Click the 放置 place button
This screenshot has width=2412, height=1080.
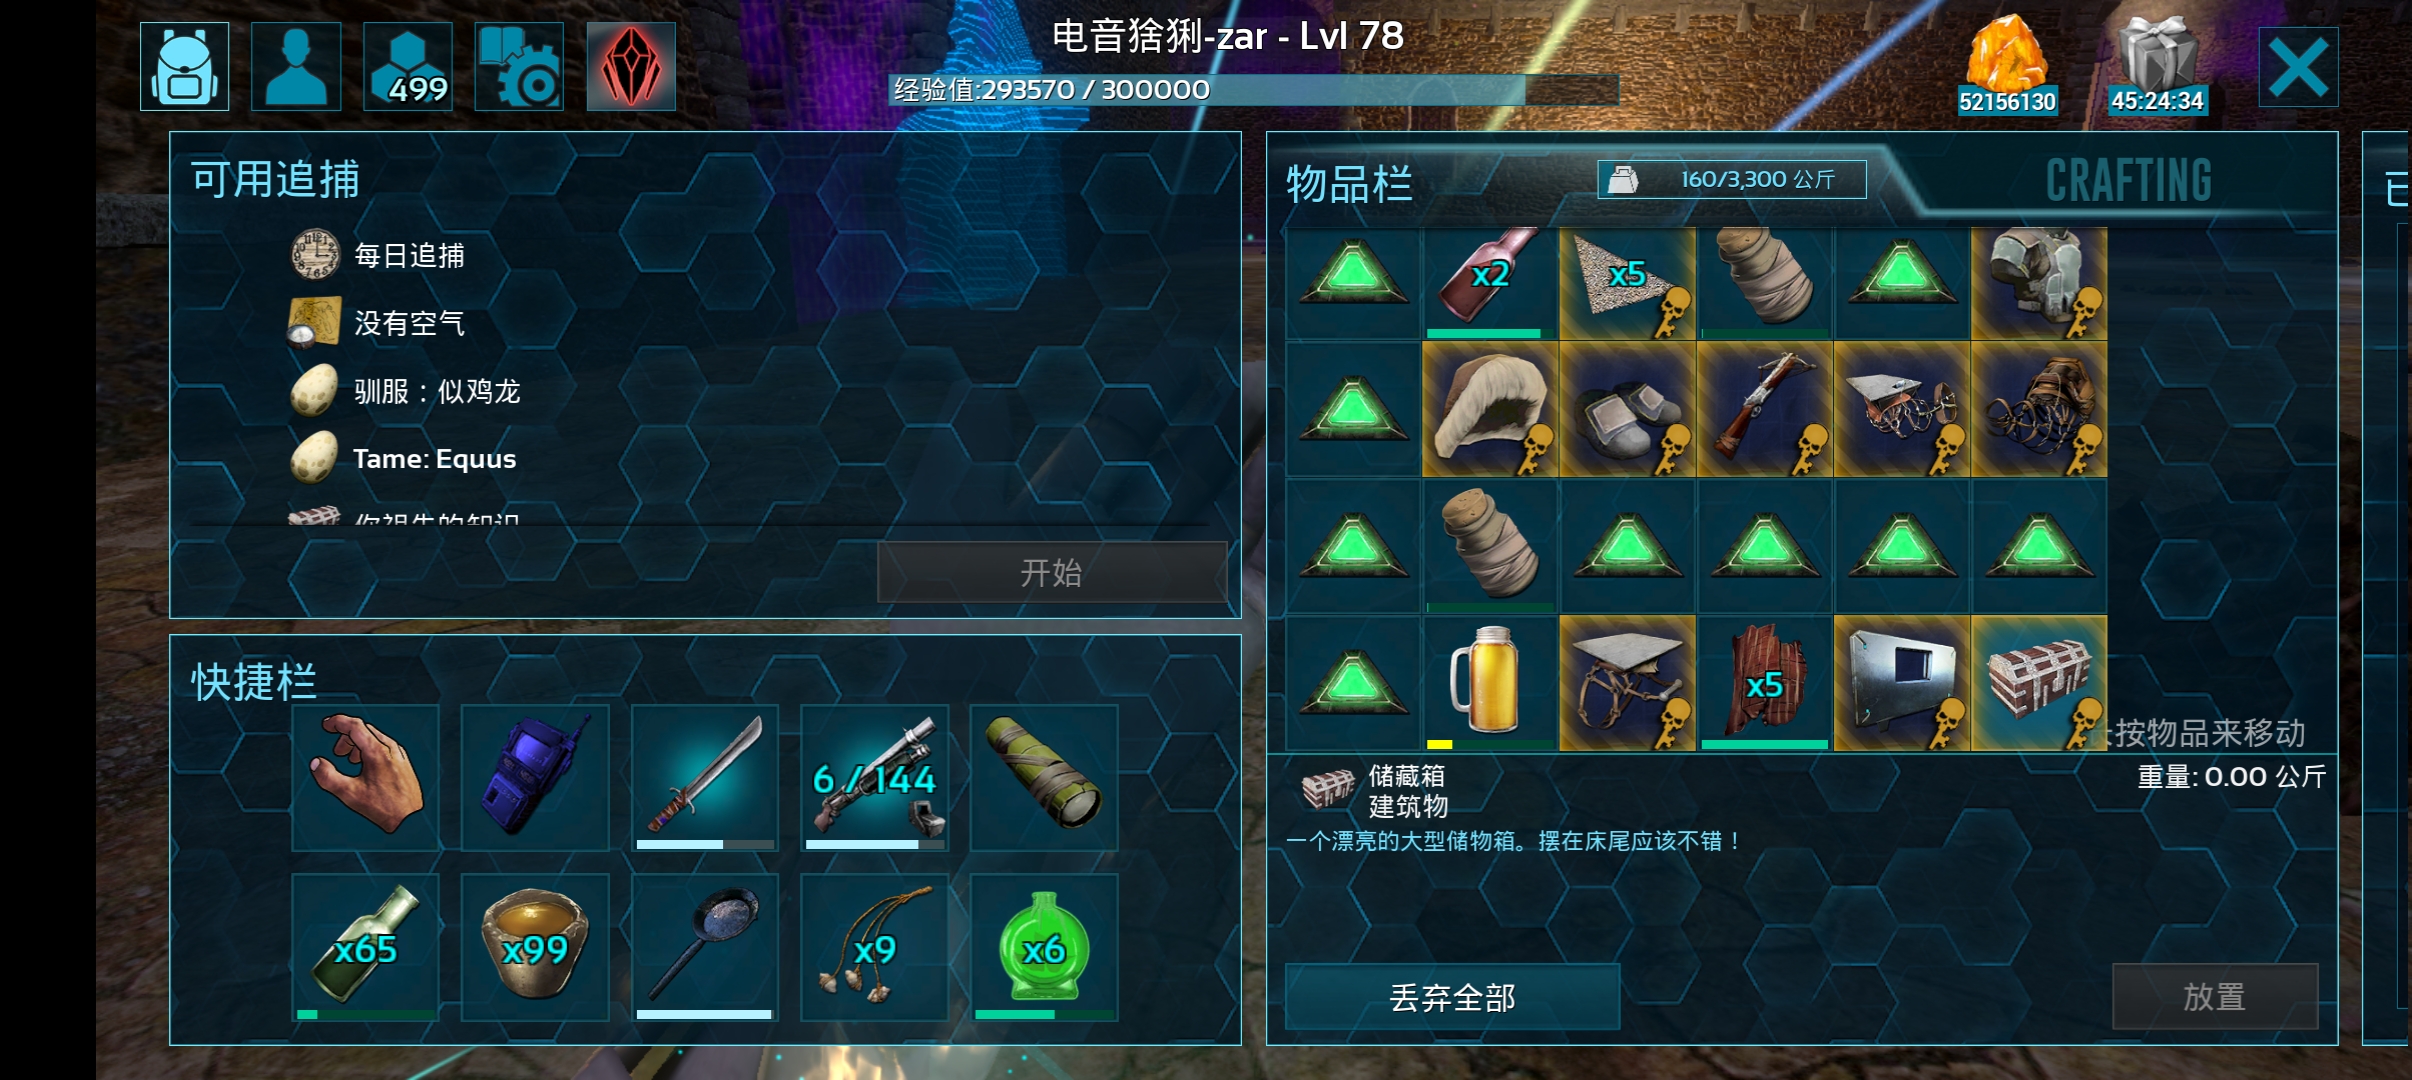[2215, 997]
